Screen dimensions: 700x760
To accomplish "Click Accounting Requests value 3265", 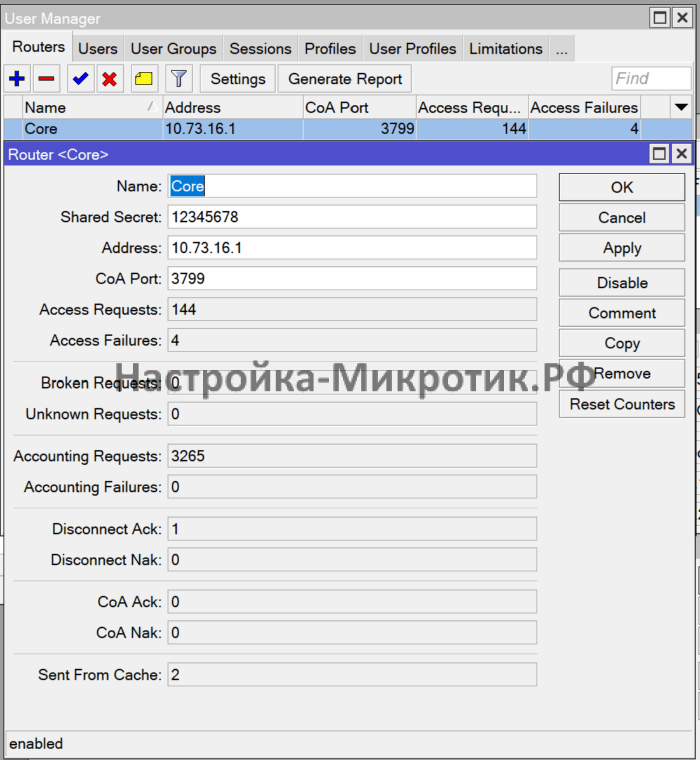I will pos(352,456).
